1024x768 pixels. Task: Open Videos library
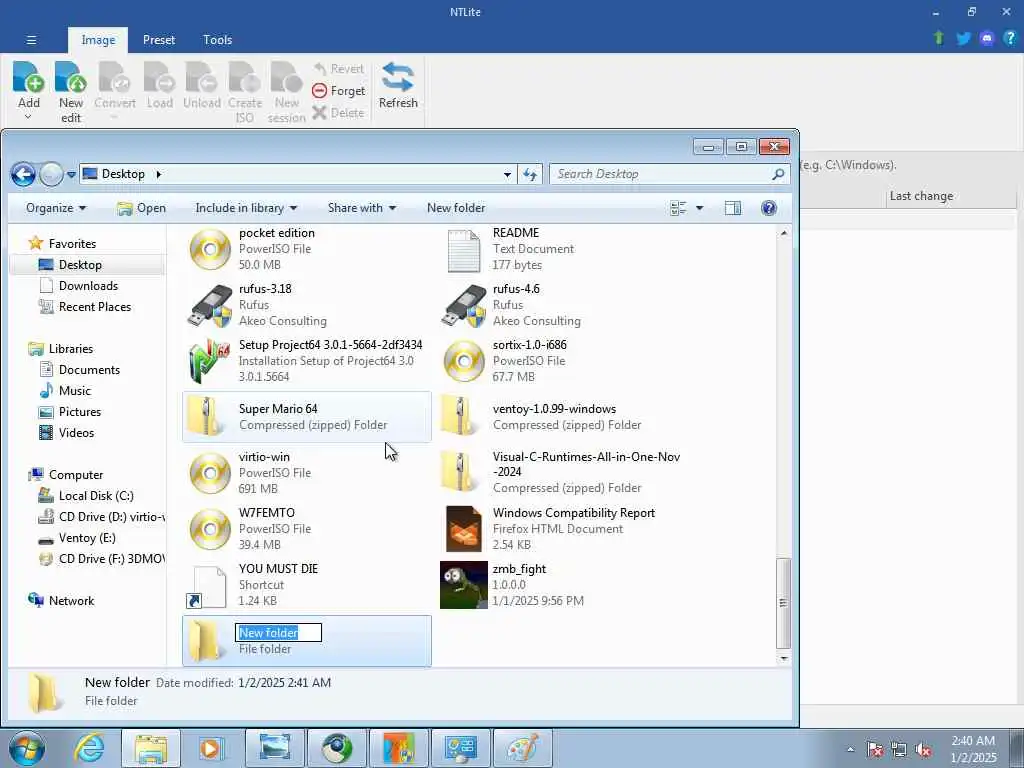point(76,432)
